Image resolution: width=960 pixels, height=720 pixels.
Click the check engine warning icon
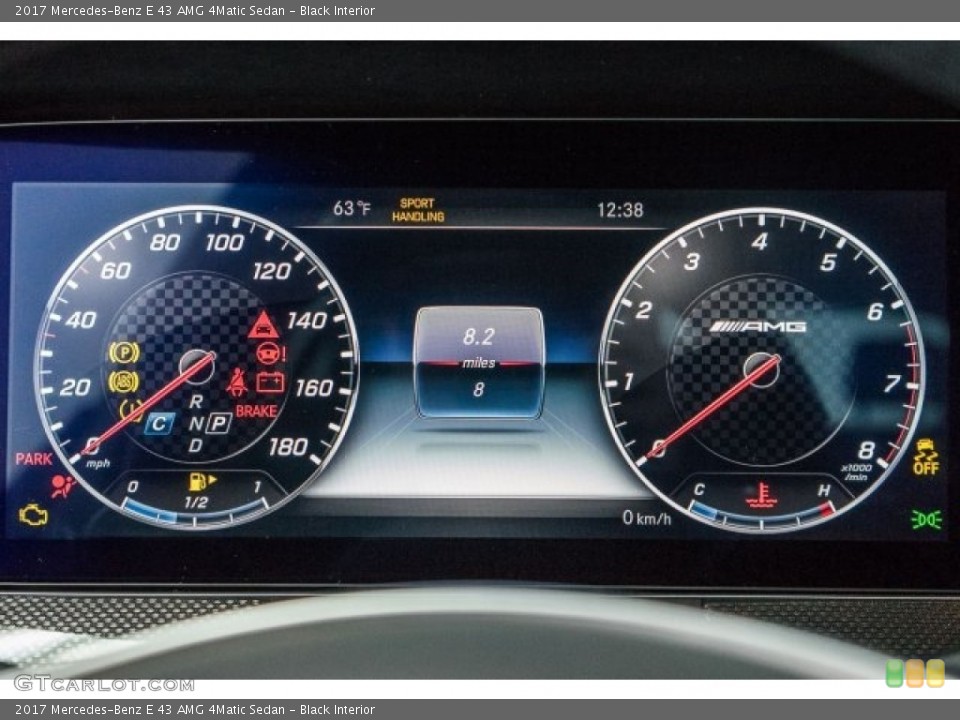pos(33,515)
